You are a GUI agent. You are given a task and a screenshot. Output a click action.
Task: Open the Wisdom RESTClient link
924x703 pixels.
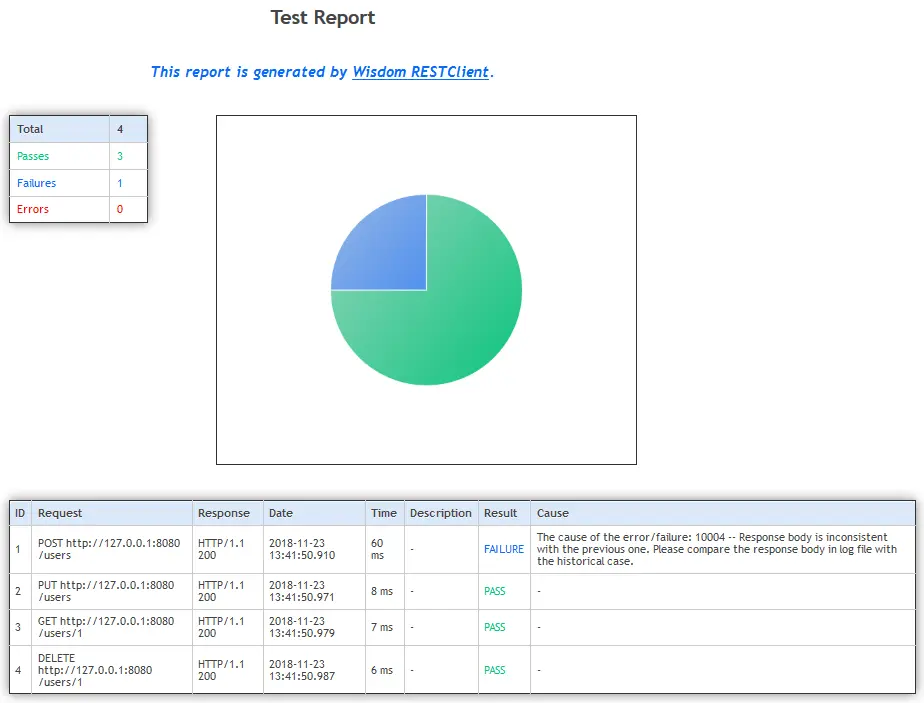(x=421, y=72)
